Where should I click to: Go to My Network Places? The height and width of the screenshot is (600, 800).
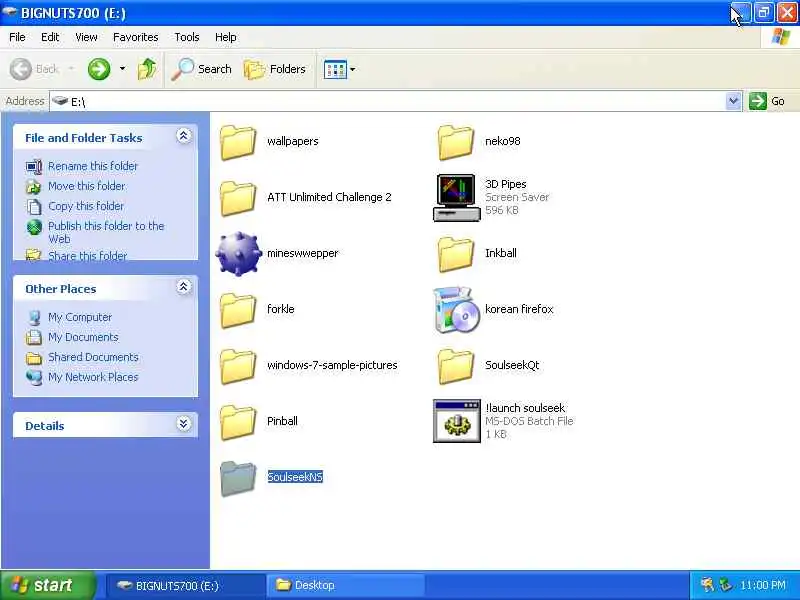click(x=93, y=377)
